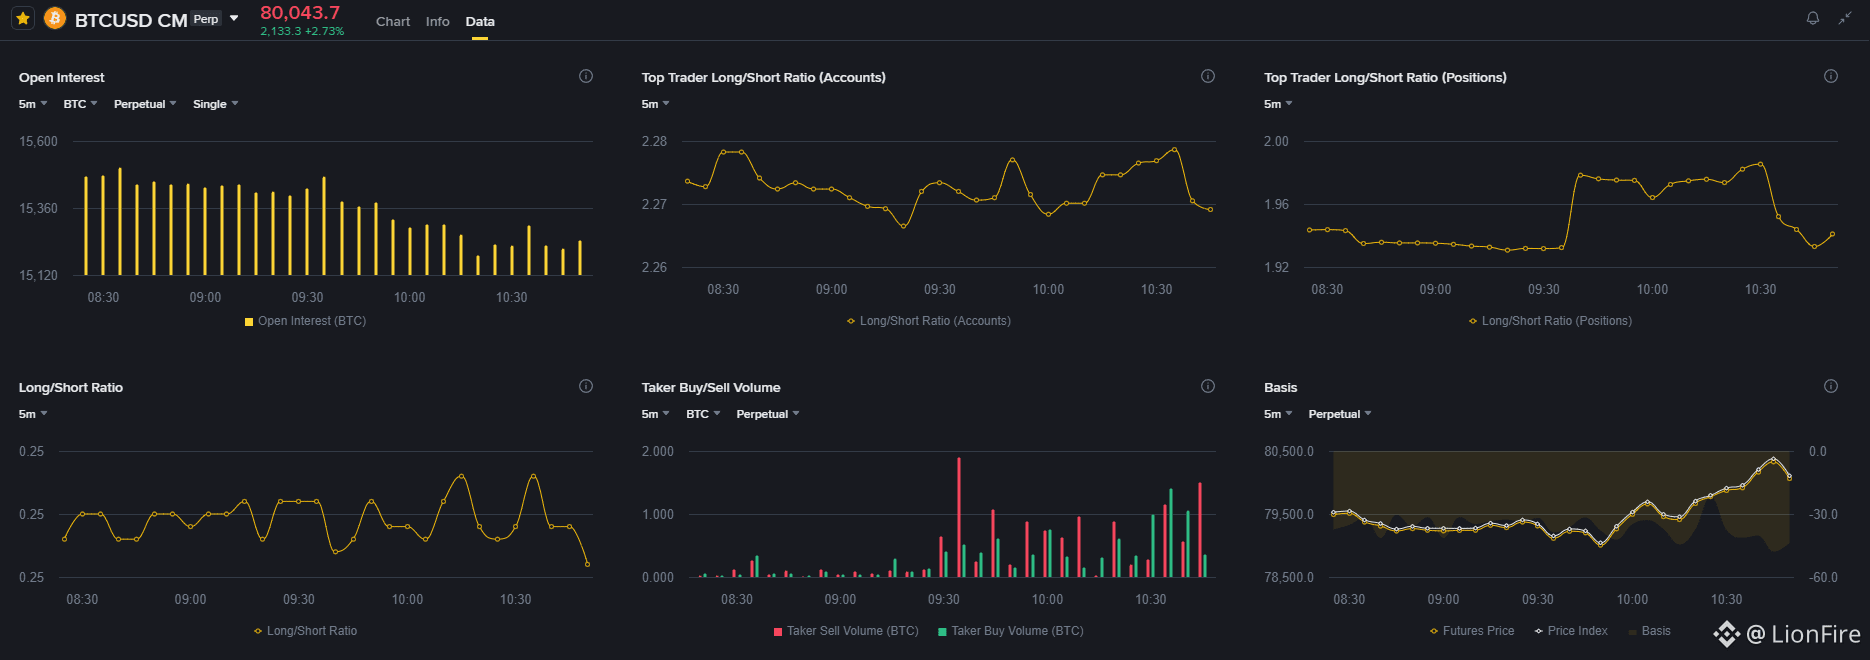Show info icon for Basis panel

(1831, 386)
